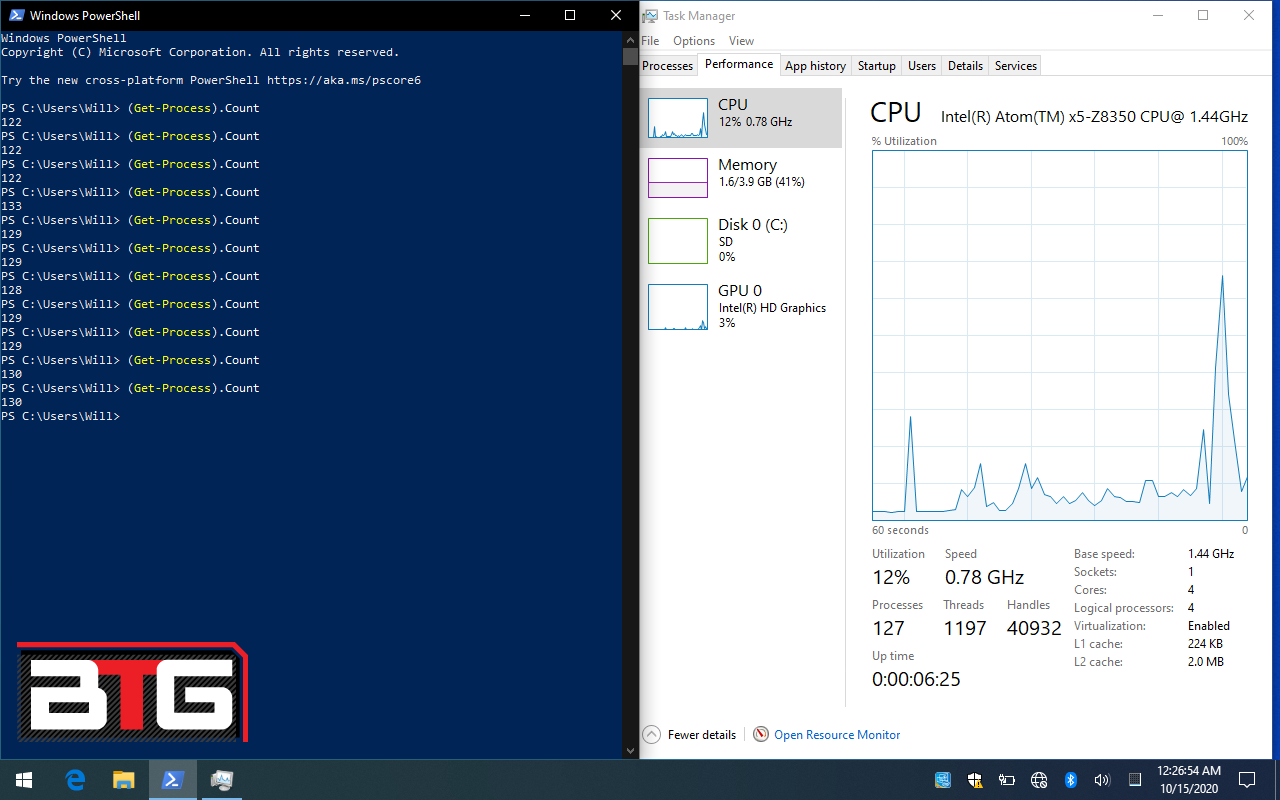
Task: Open the Options menu in Task Manager
Action: 693,41
